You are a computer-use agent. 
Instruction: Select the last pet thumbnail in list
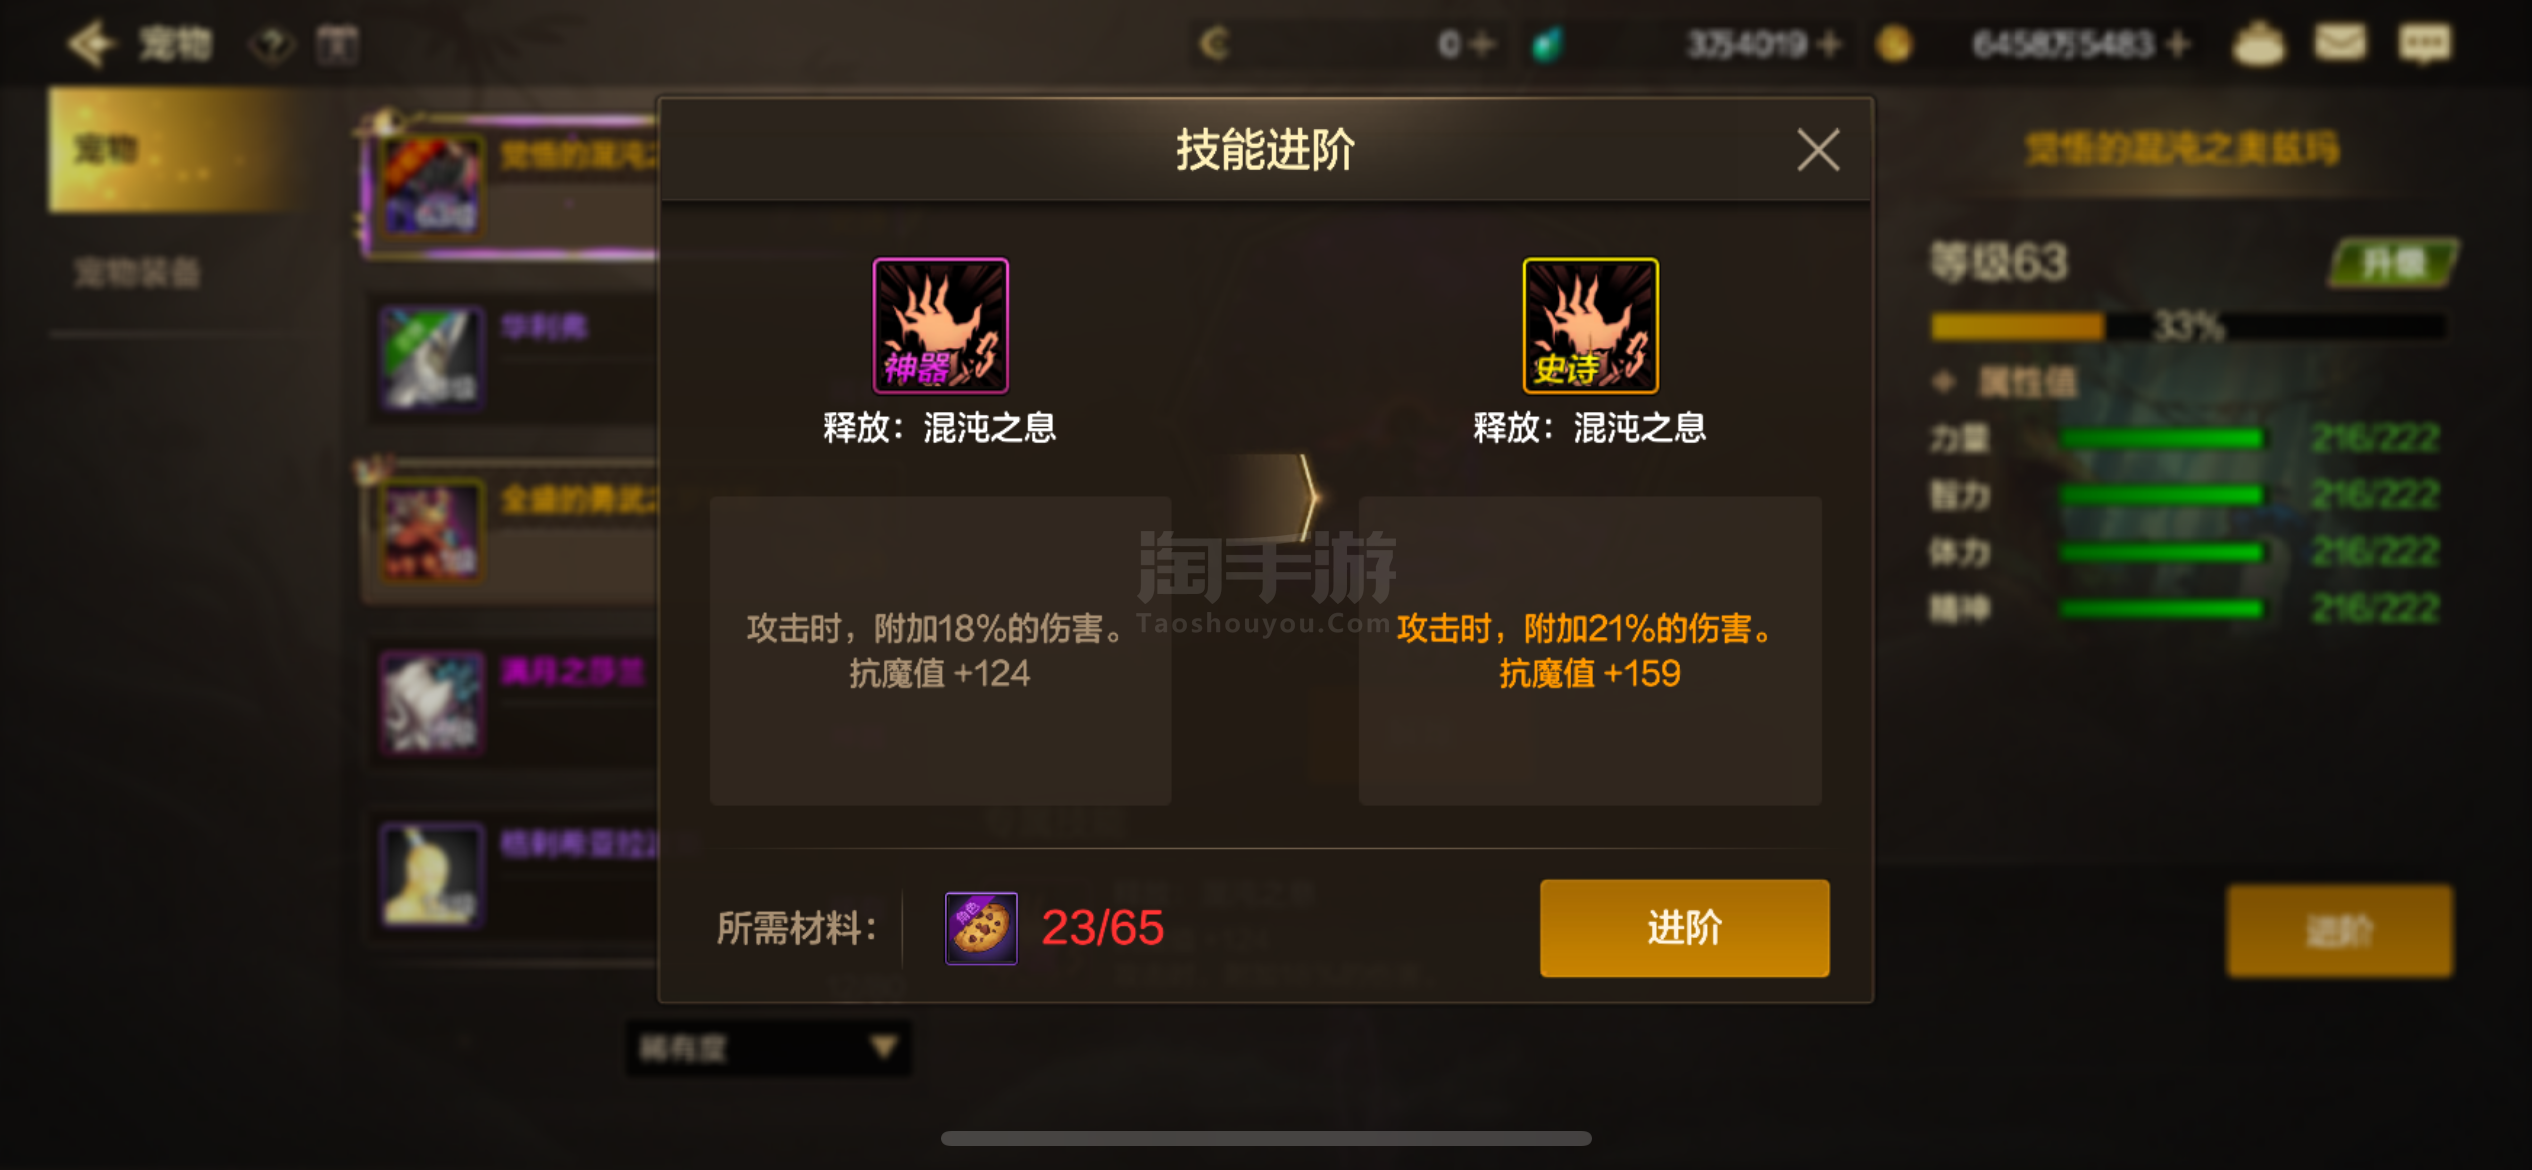tap(431, 875)
